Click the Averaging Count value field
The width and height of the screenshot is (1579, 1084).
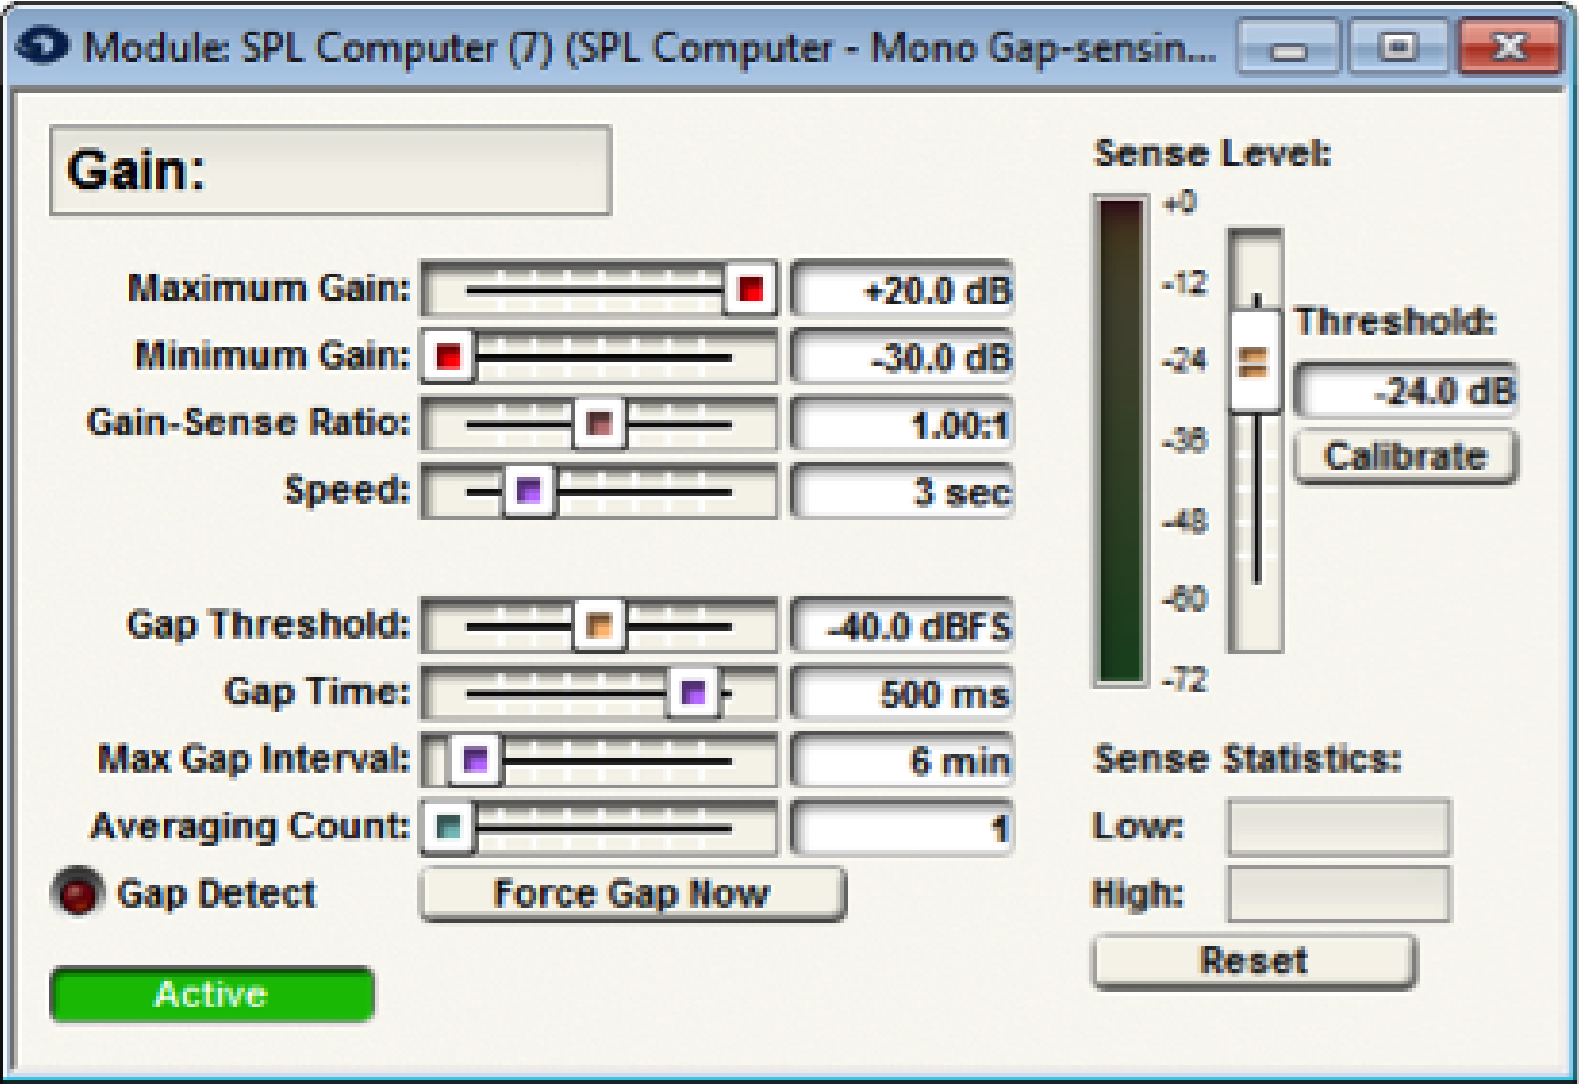click(902, 828)
